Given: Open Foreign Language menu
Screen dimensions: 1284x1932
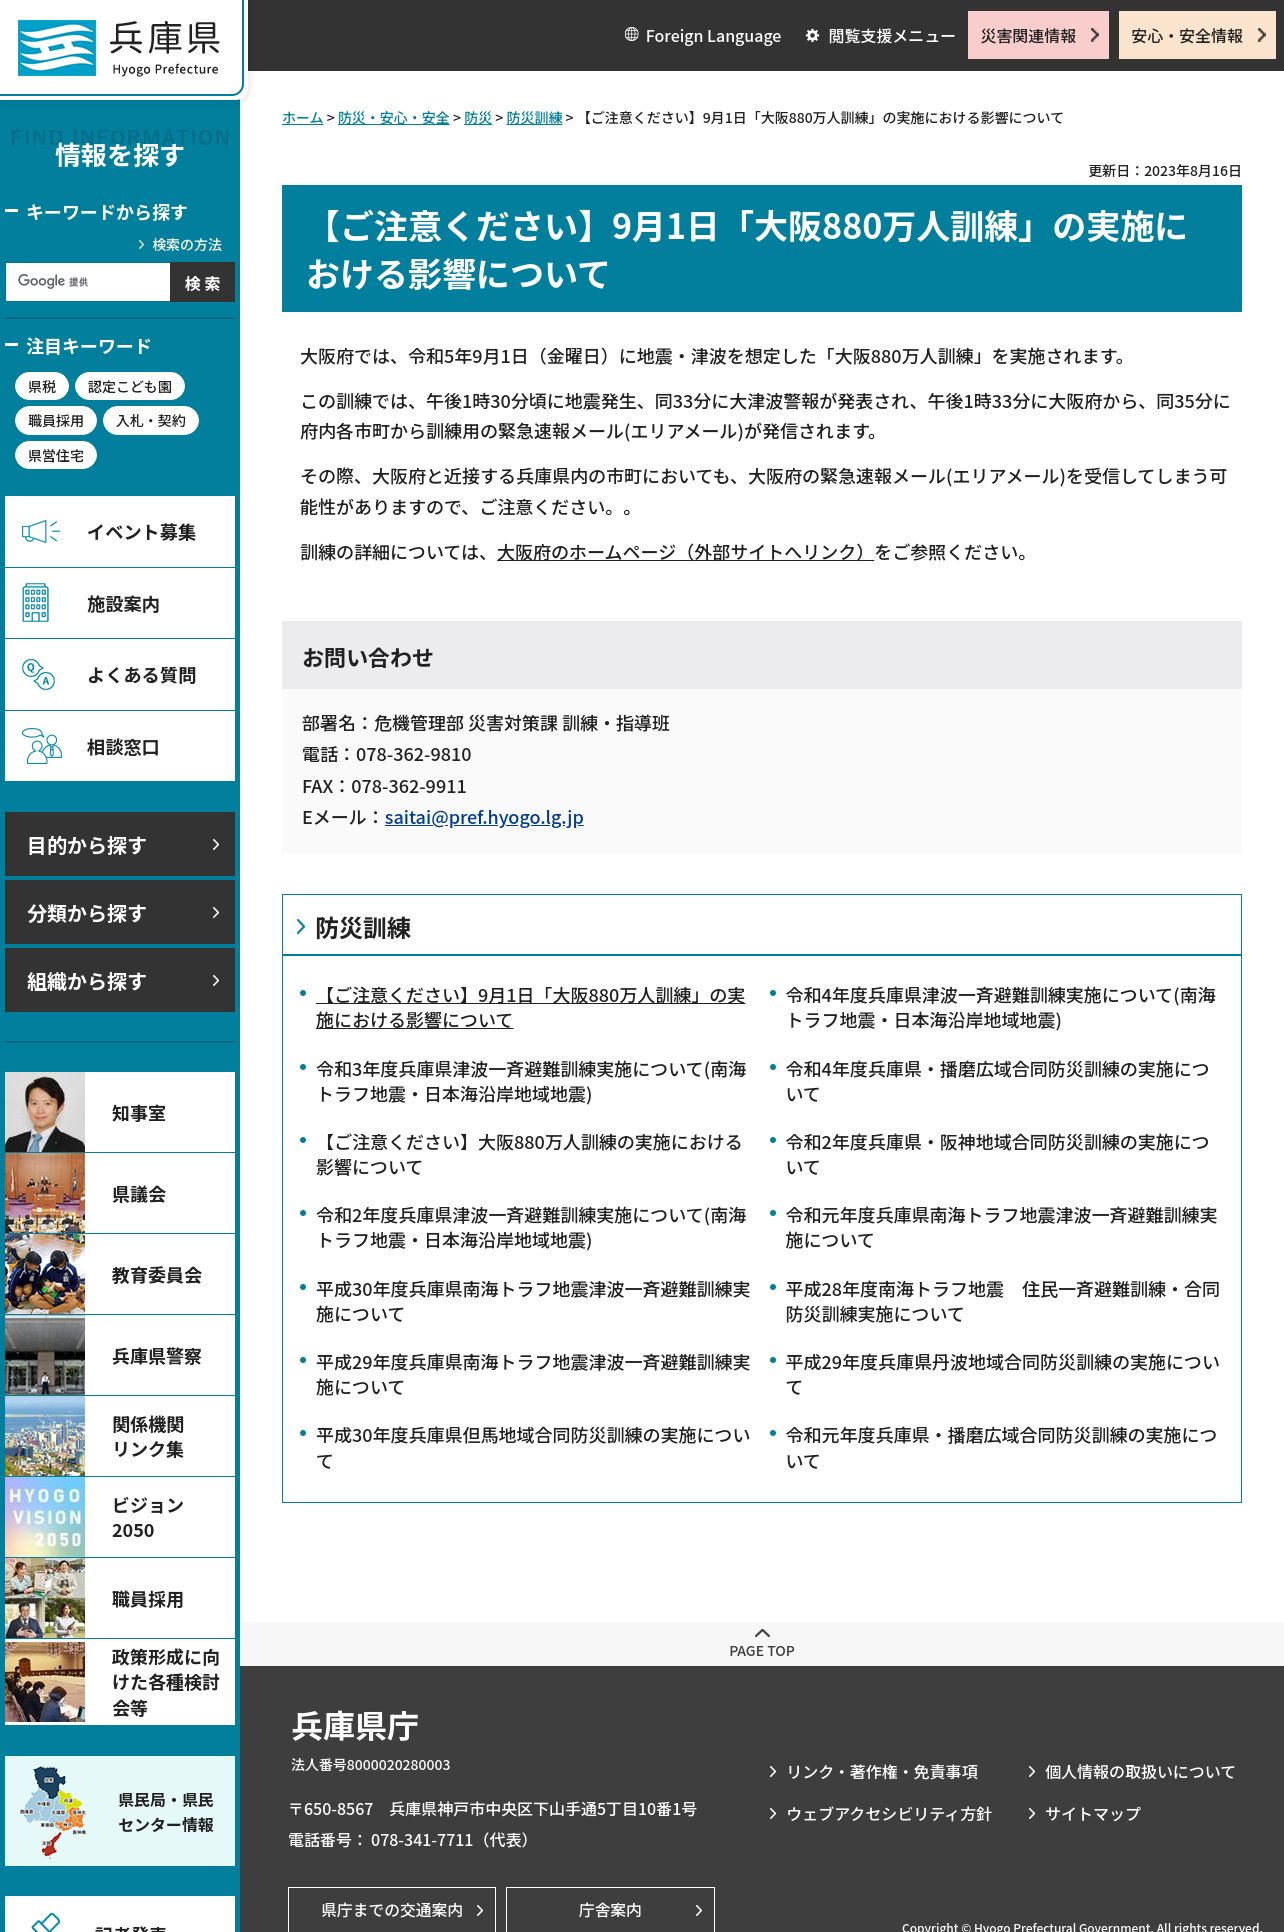Looking at the screenshot, I should [703, 35].
